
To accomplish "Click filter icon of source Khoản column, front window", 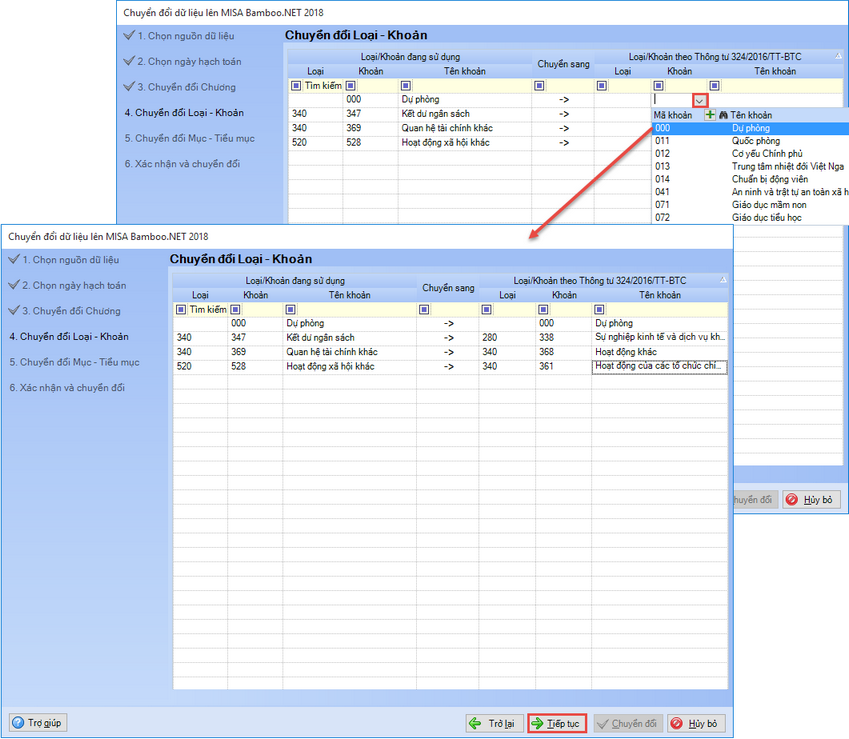I will click(235, 310).
